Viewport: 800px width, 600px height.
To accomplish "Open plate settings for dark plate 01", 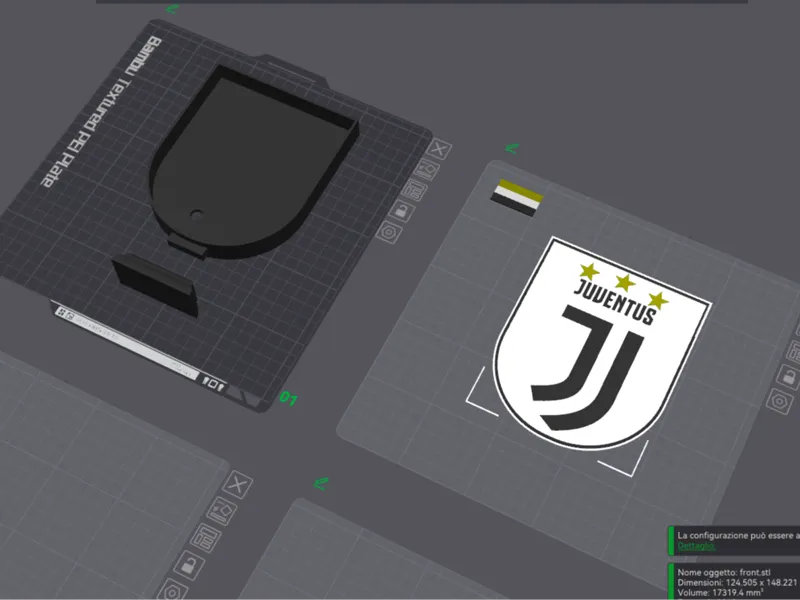I will (x=389, y=233).
